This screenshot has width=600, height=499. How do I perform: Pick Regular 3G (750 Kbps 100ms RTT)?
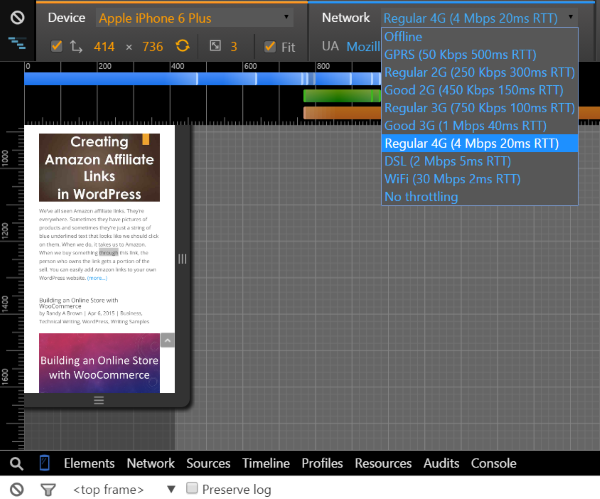coord(480,108)
